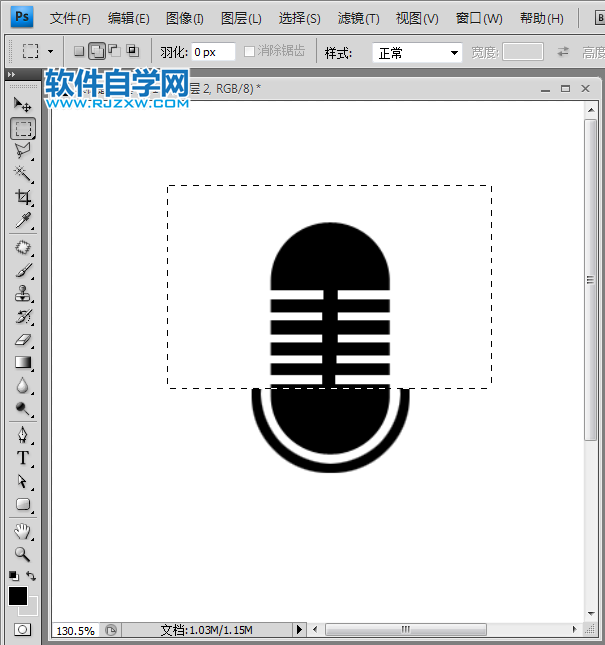Image resolution: width=605 pixels, height=645 pixels.
Task: Open the 样式 style dropdown
Action: coord(417,52)
